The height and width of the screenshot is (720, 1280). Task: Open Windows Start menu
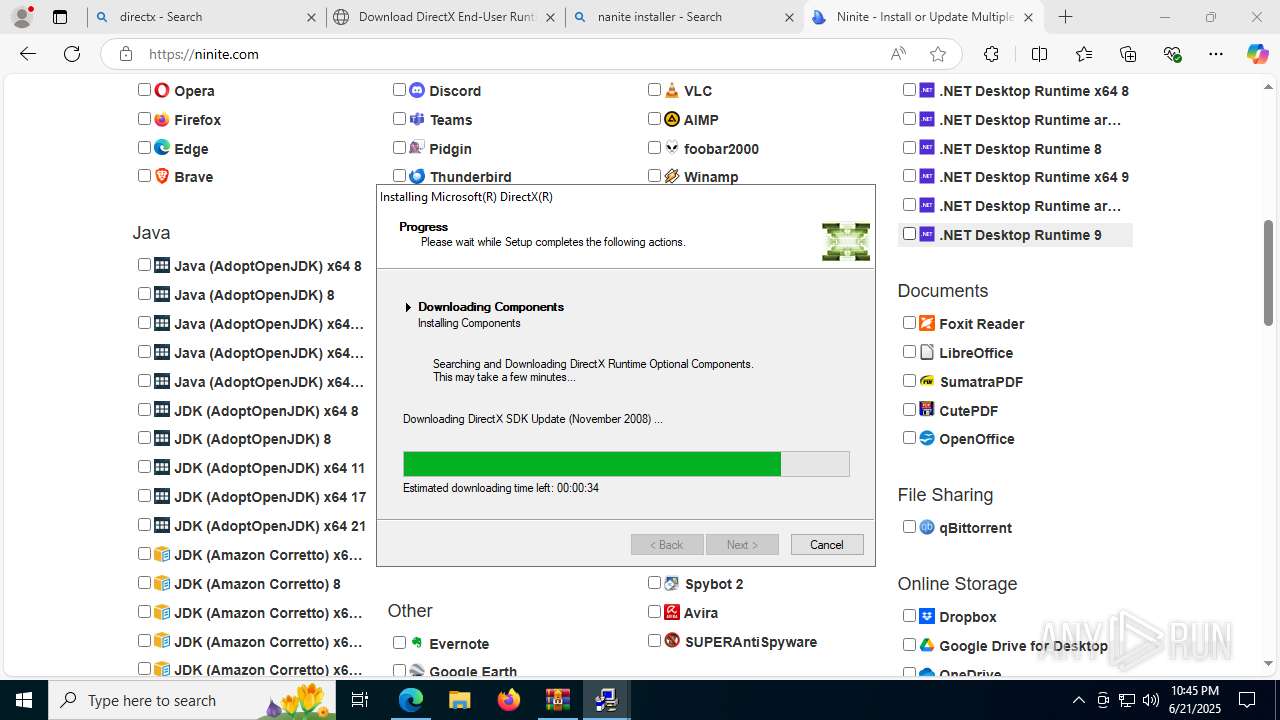point(24,700)
